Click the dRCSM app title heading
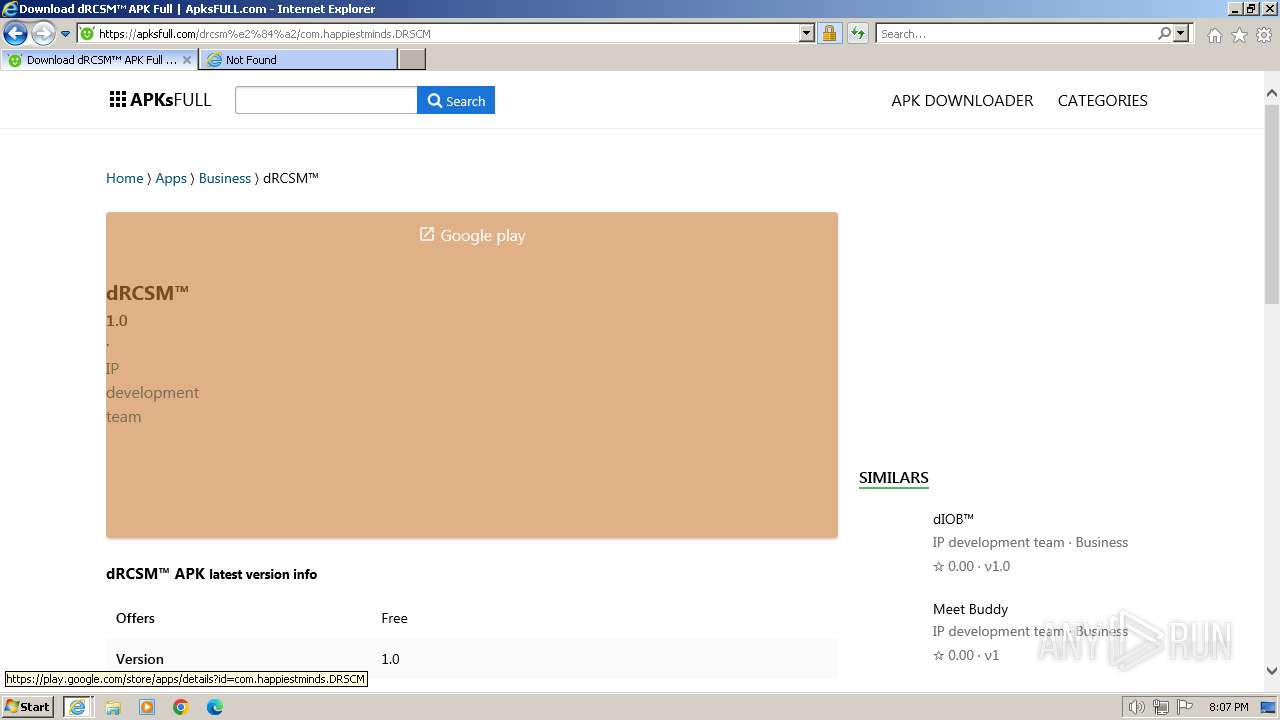Screen dimensions: 1280x720 (148, 292)
